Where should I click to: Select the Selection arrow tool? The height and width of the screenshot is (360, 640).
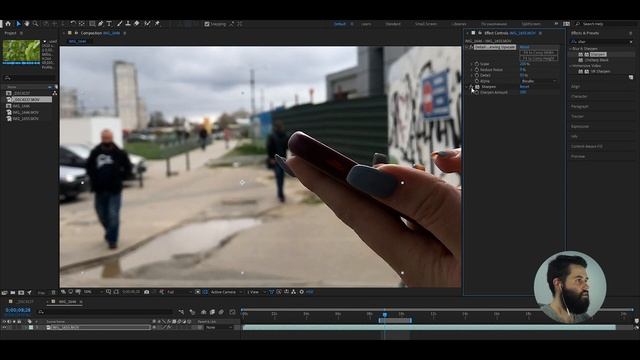18,24
